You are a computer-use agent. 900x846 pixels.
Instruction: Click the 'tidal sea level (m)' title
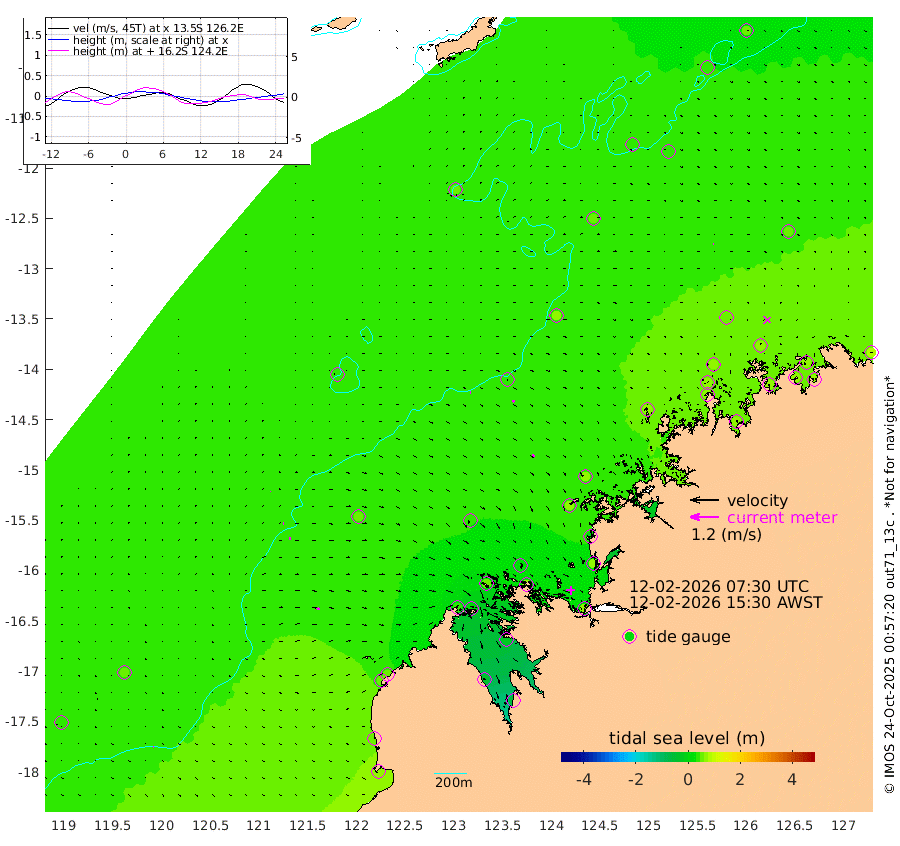[687, 738]
